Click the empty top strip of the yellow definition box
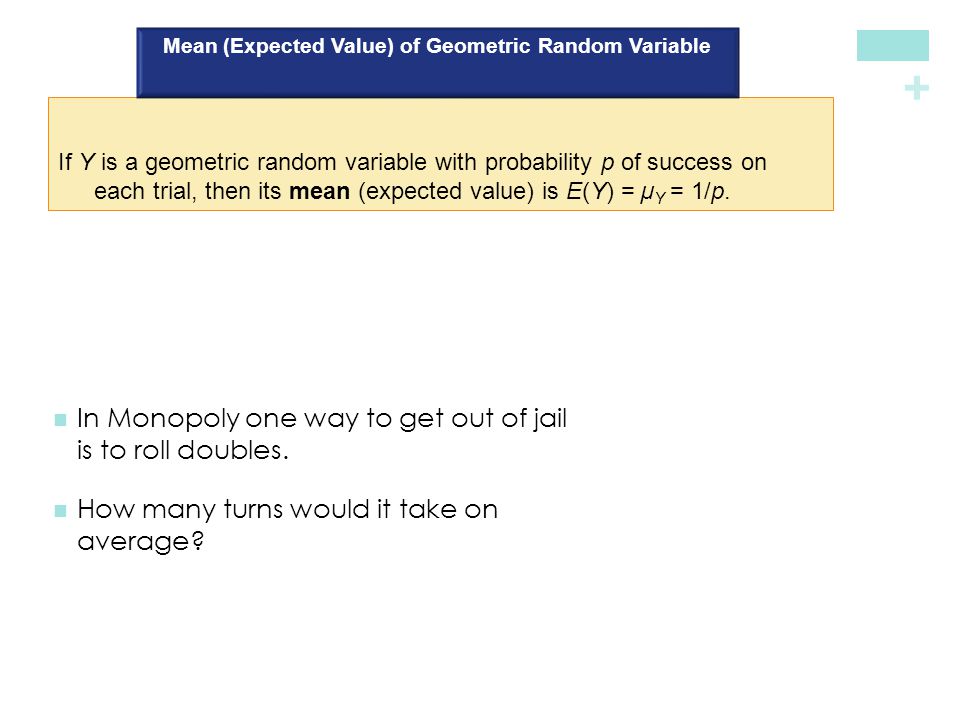 (441, 121)
